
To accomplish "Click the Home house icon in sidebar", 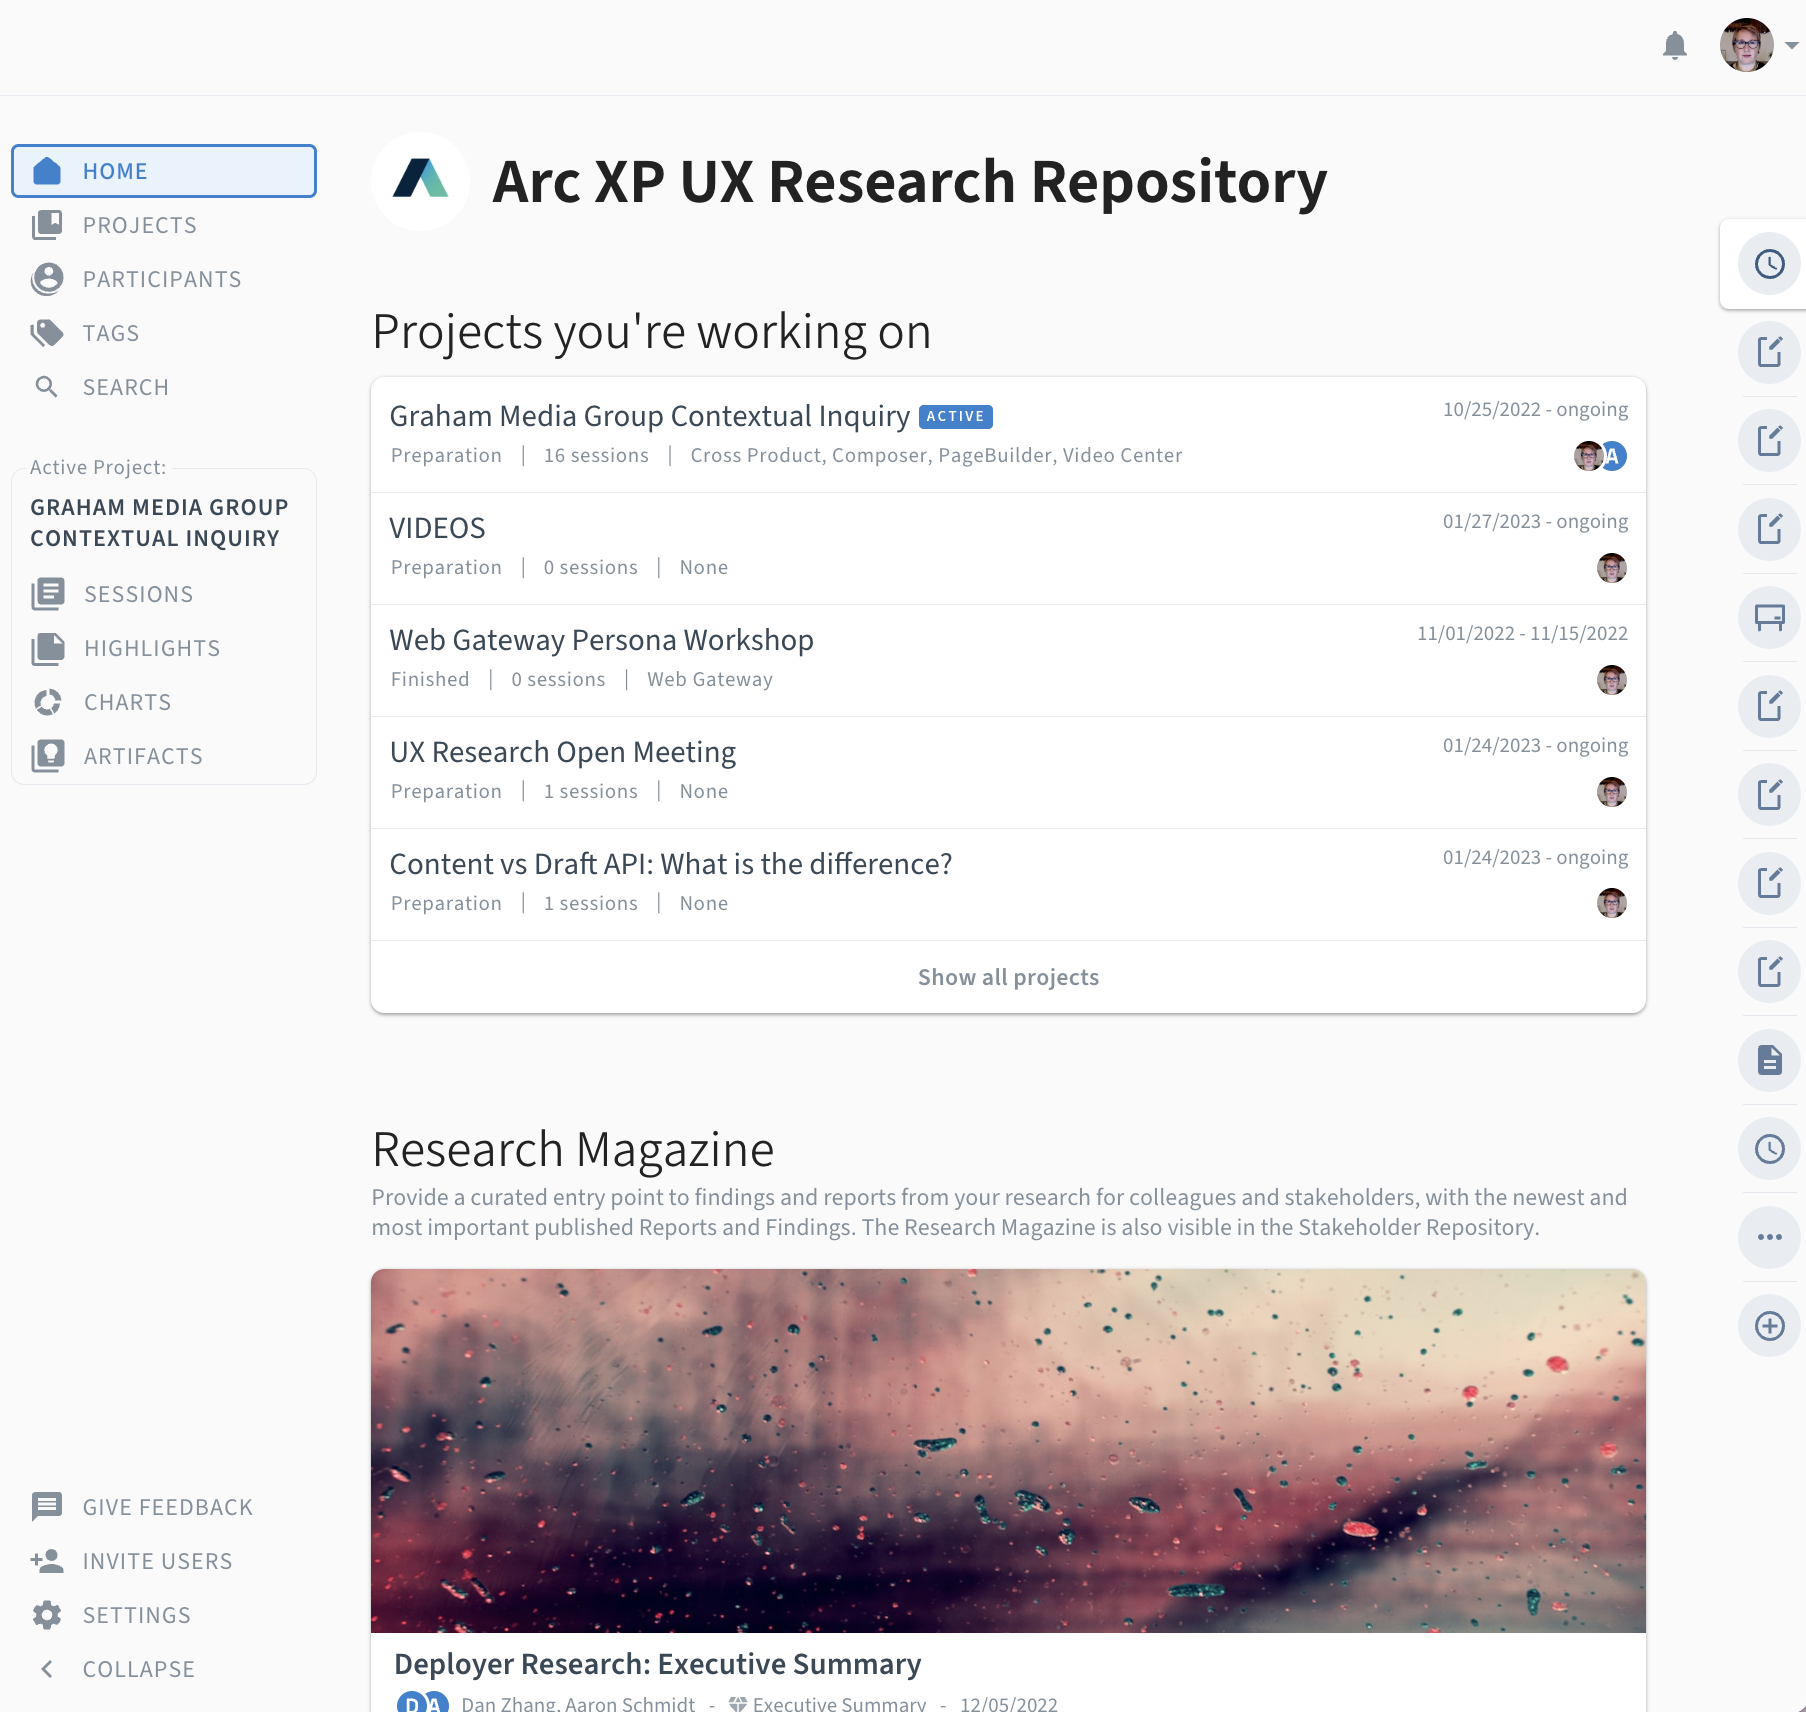I will point(47,171).
